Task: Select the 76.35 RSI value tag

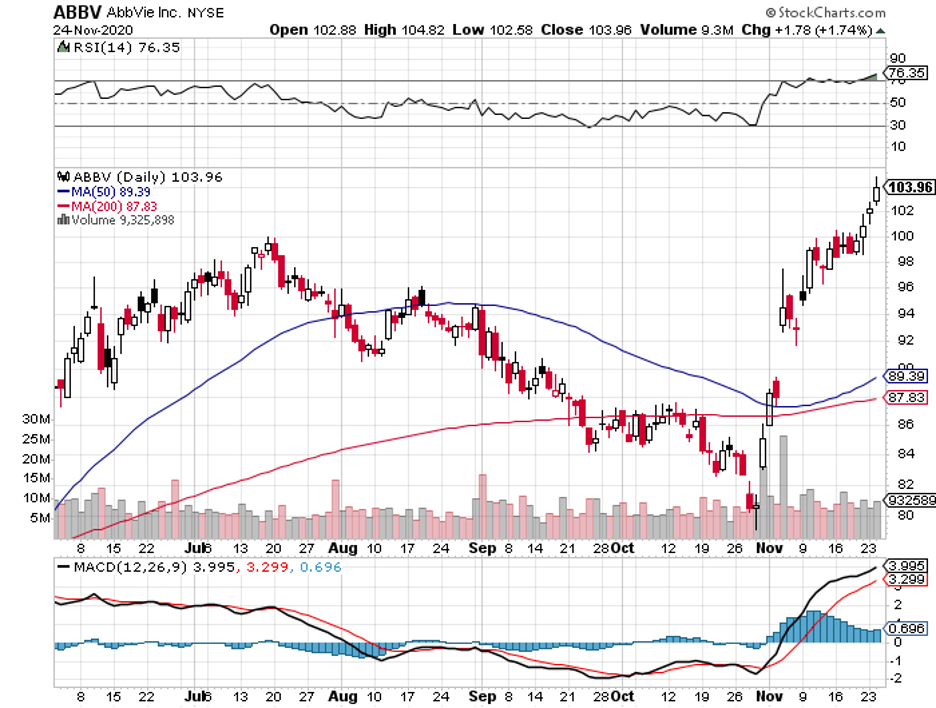Action: tap(907, 72)
